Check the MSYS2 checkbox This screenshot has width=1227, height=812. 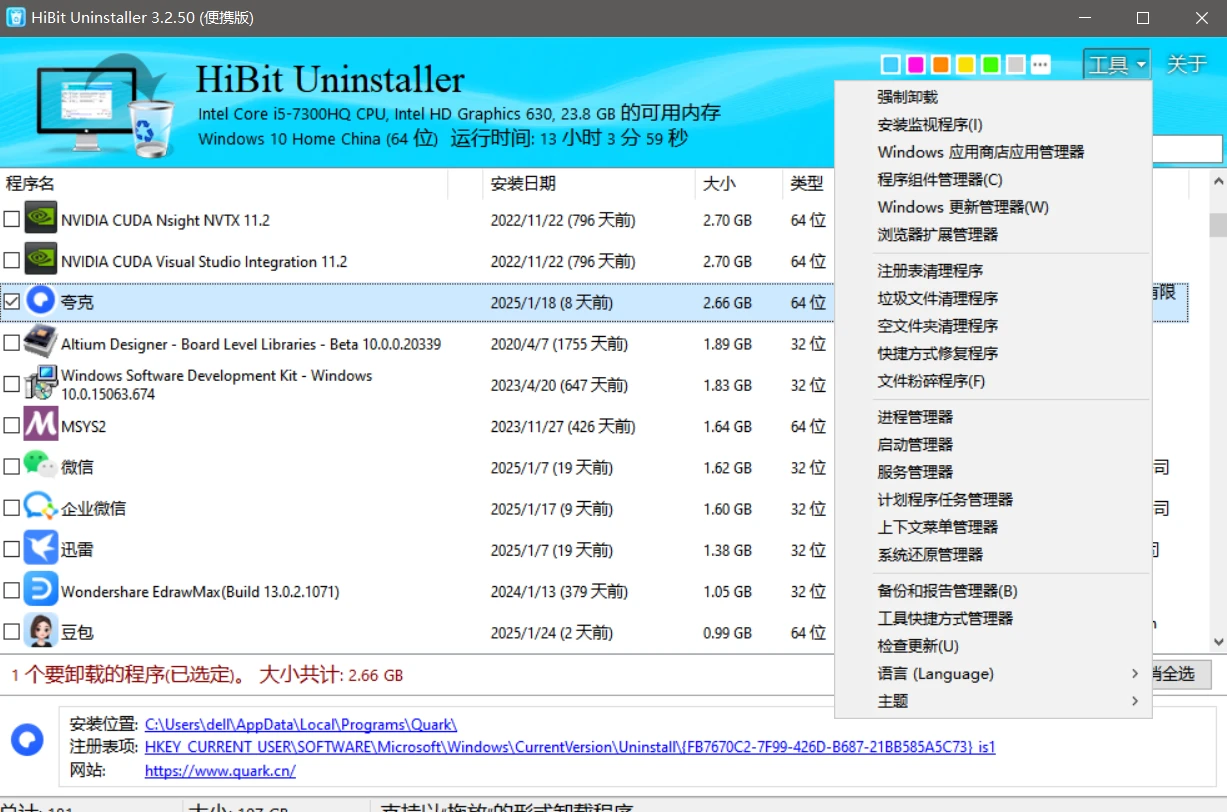coord(12,426)
